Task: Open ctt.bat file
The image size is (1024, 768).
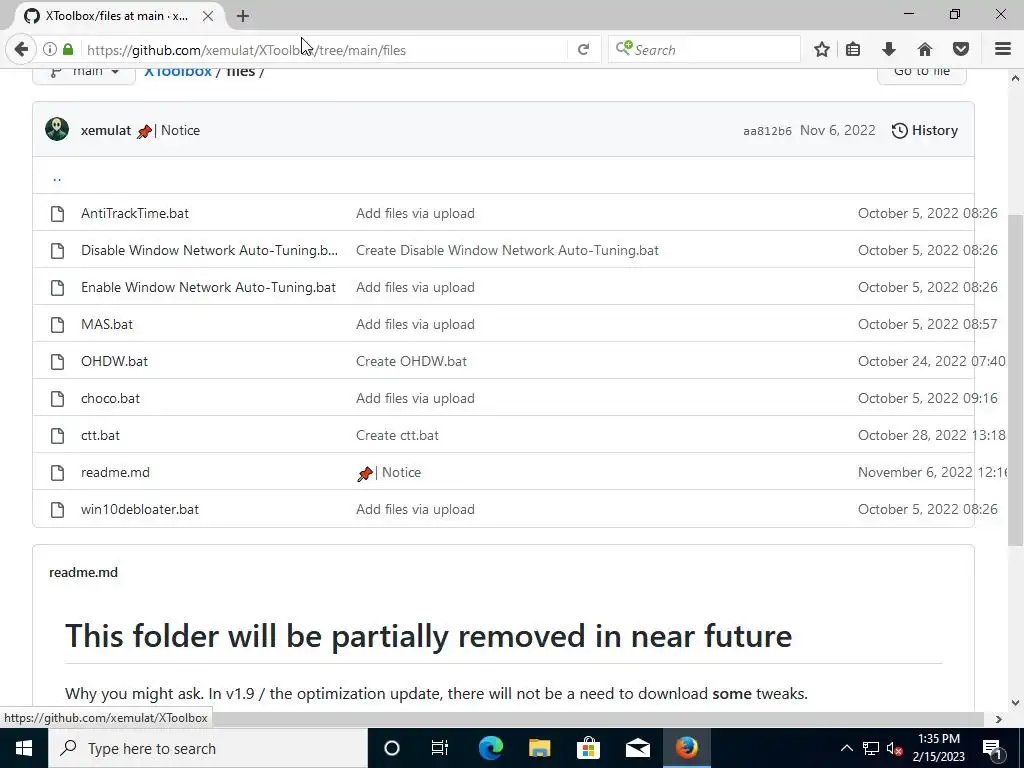Action: point(100,435)
